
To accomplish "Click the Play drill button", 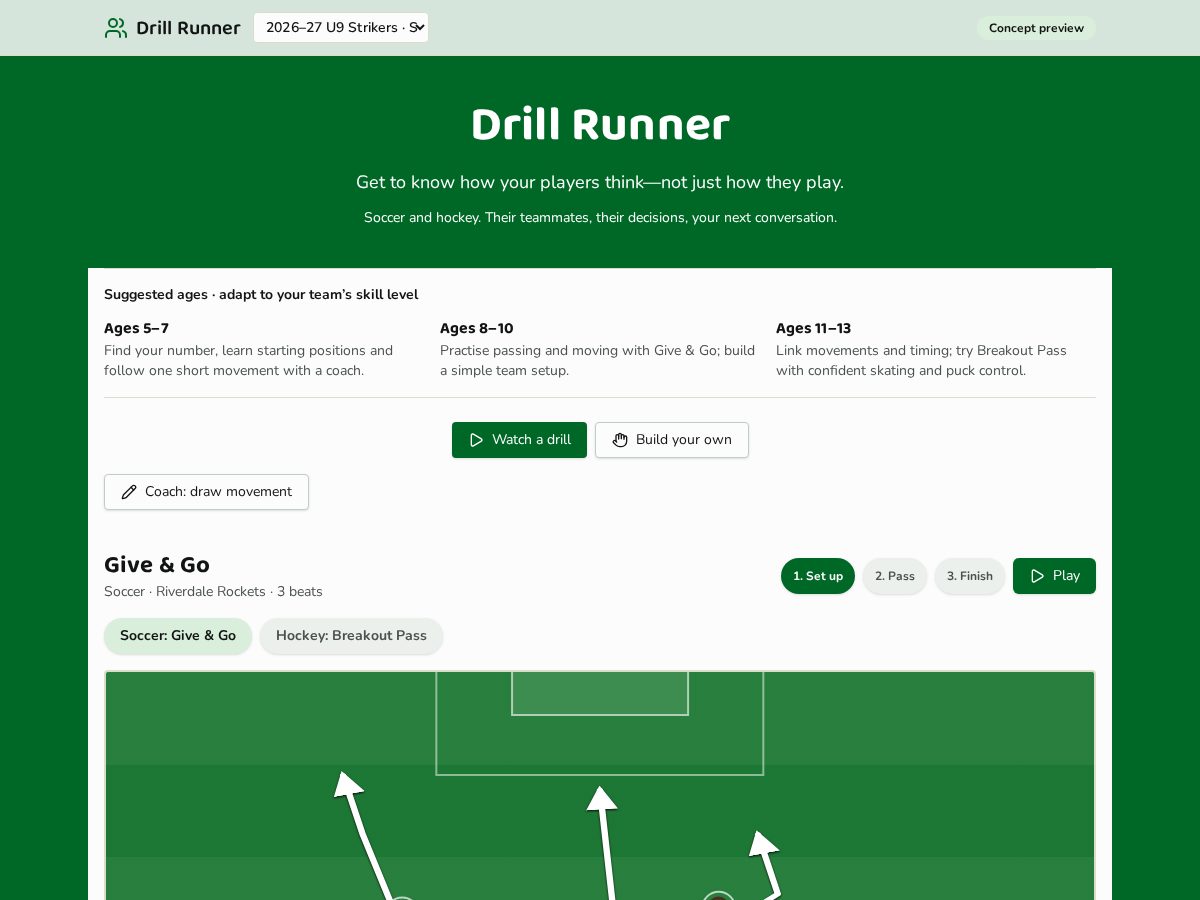I will pyautogui.click(x=1054, y=576).
